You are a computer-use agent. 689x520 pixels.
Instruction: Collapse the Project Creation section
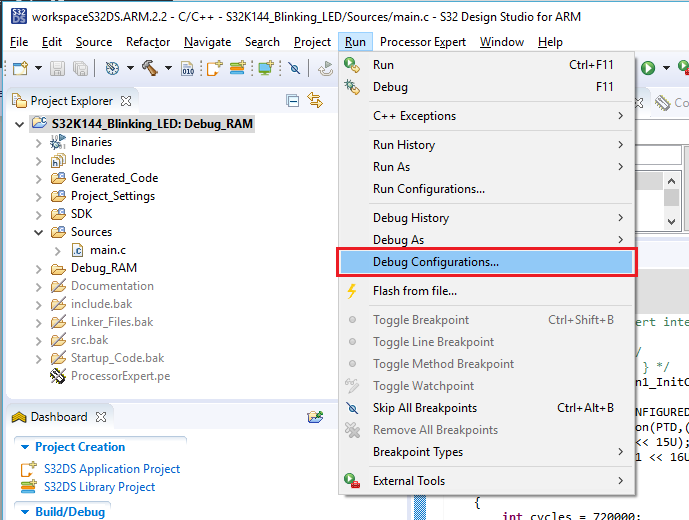click(x=25, y=447)
